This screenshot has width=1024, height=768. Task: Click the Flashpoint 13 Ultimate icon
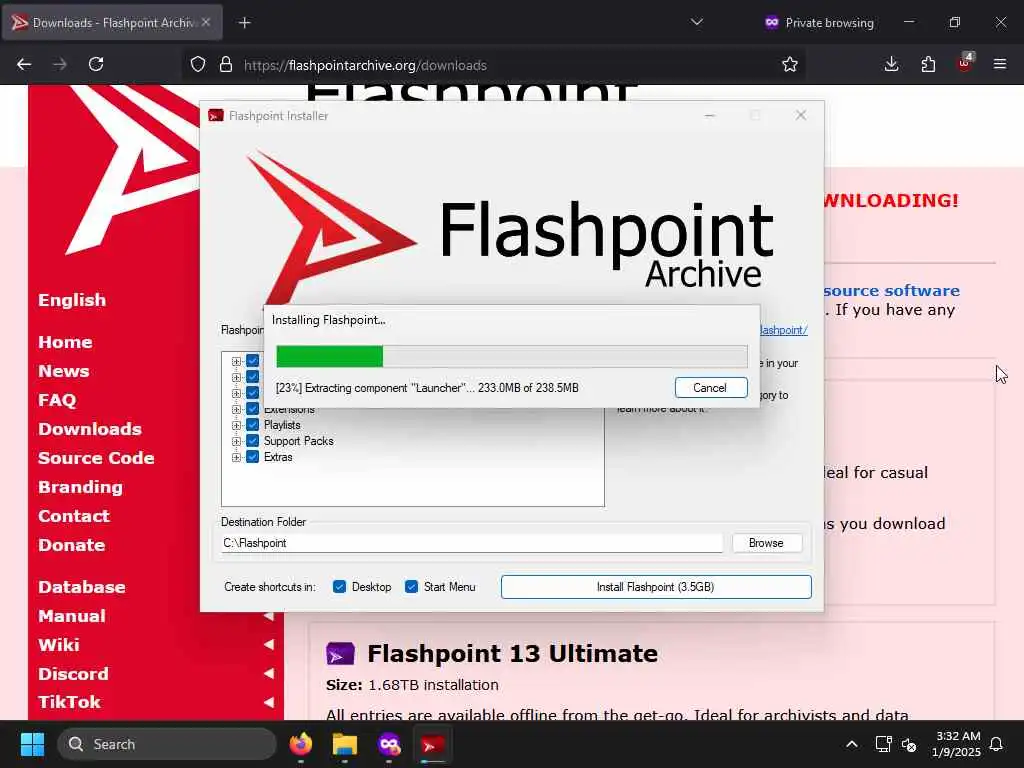[340, 654]
